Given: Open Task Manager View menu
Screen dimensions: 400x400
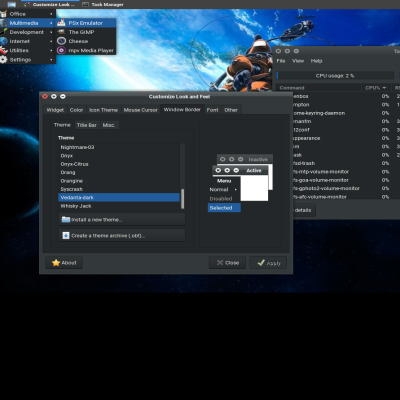Looking at the screenshot, I should (x=298, y=61).
